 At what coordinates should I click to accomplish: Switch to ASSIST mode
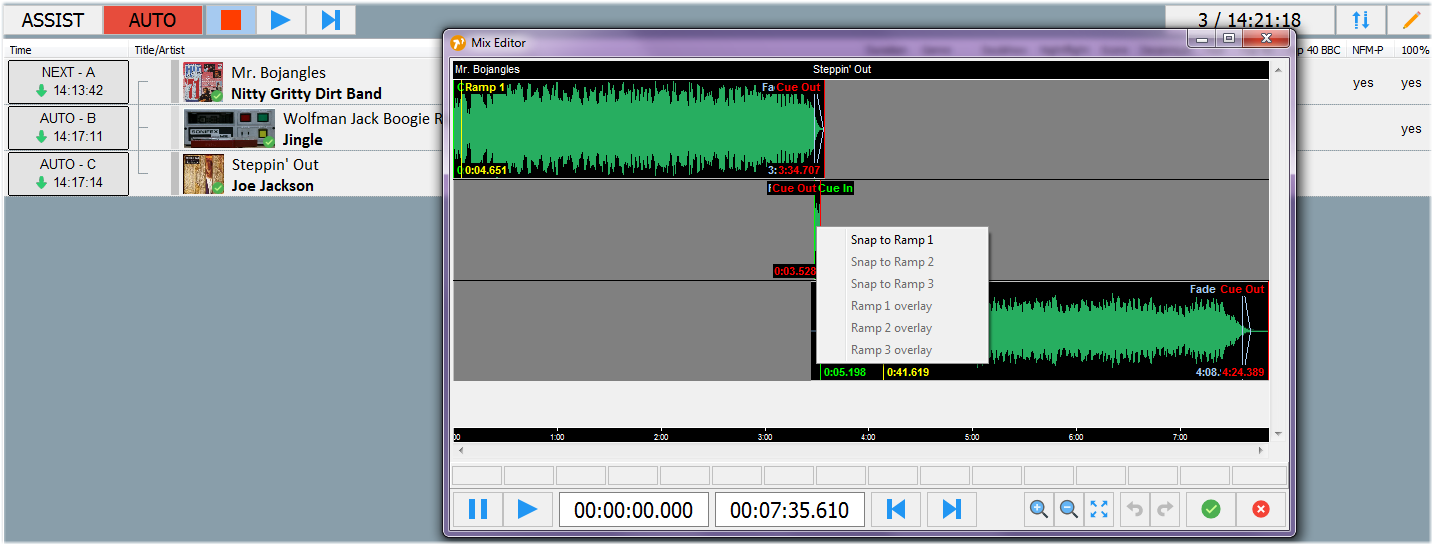click(52, 20)
